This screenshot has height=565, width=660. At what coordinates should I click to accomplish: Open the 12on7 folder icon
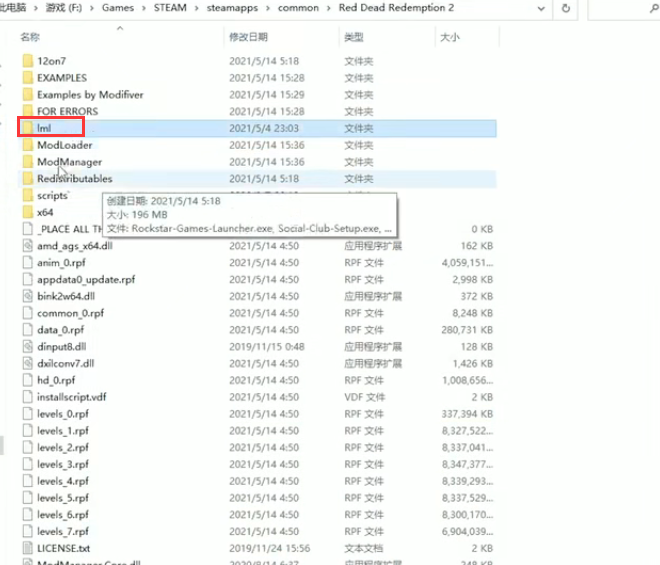(28, 61)
